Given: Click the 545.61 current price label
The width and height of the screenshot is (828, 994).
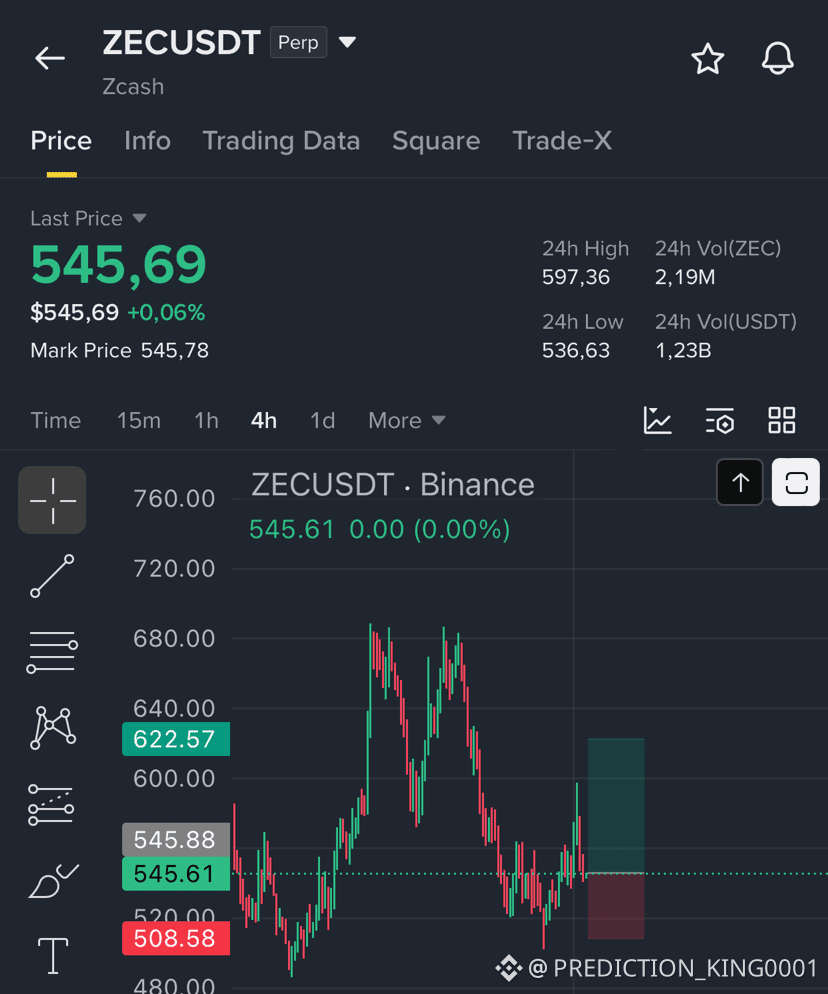Looking at the screenshot, I should [x=176, y=874].
